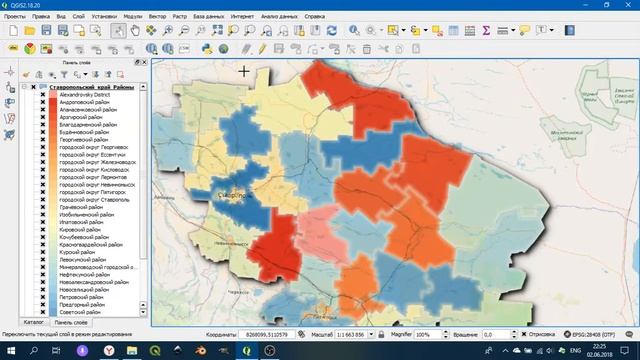
Task: Enable map tips speech bubble icon
Action: (x=524, y=31)
